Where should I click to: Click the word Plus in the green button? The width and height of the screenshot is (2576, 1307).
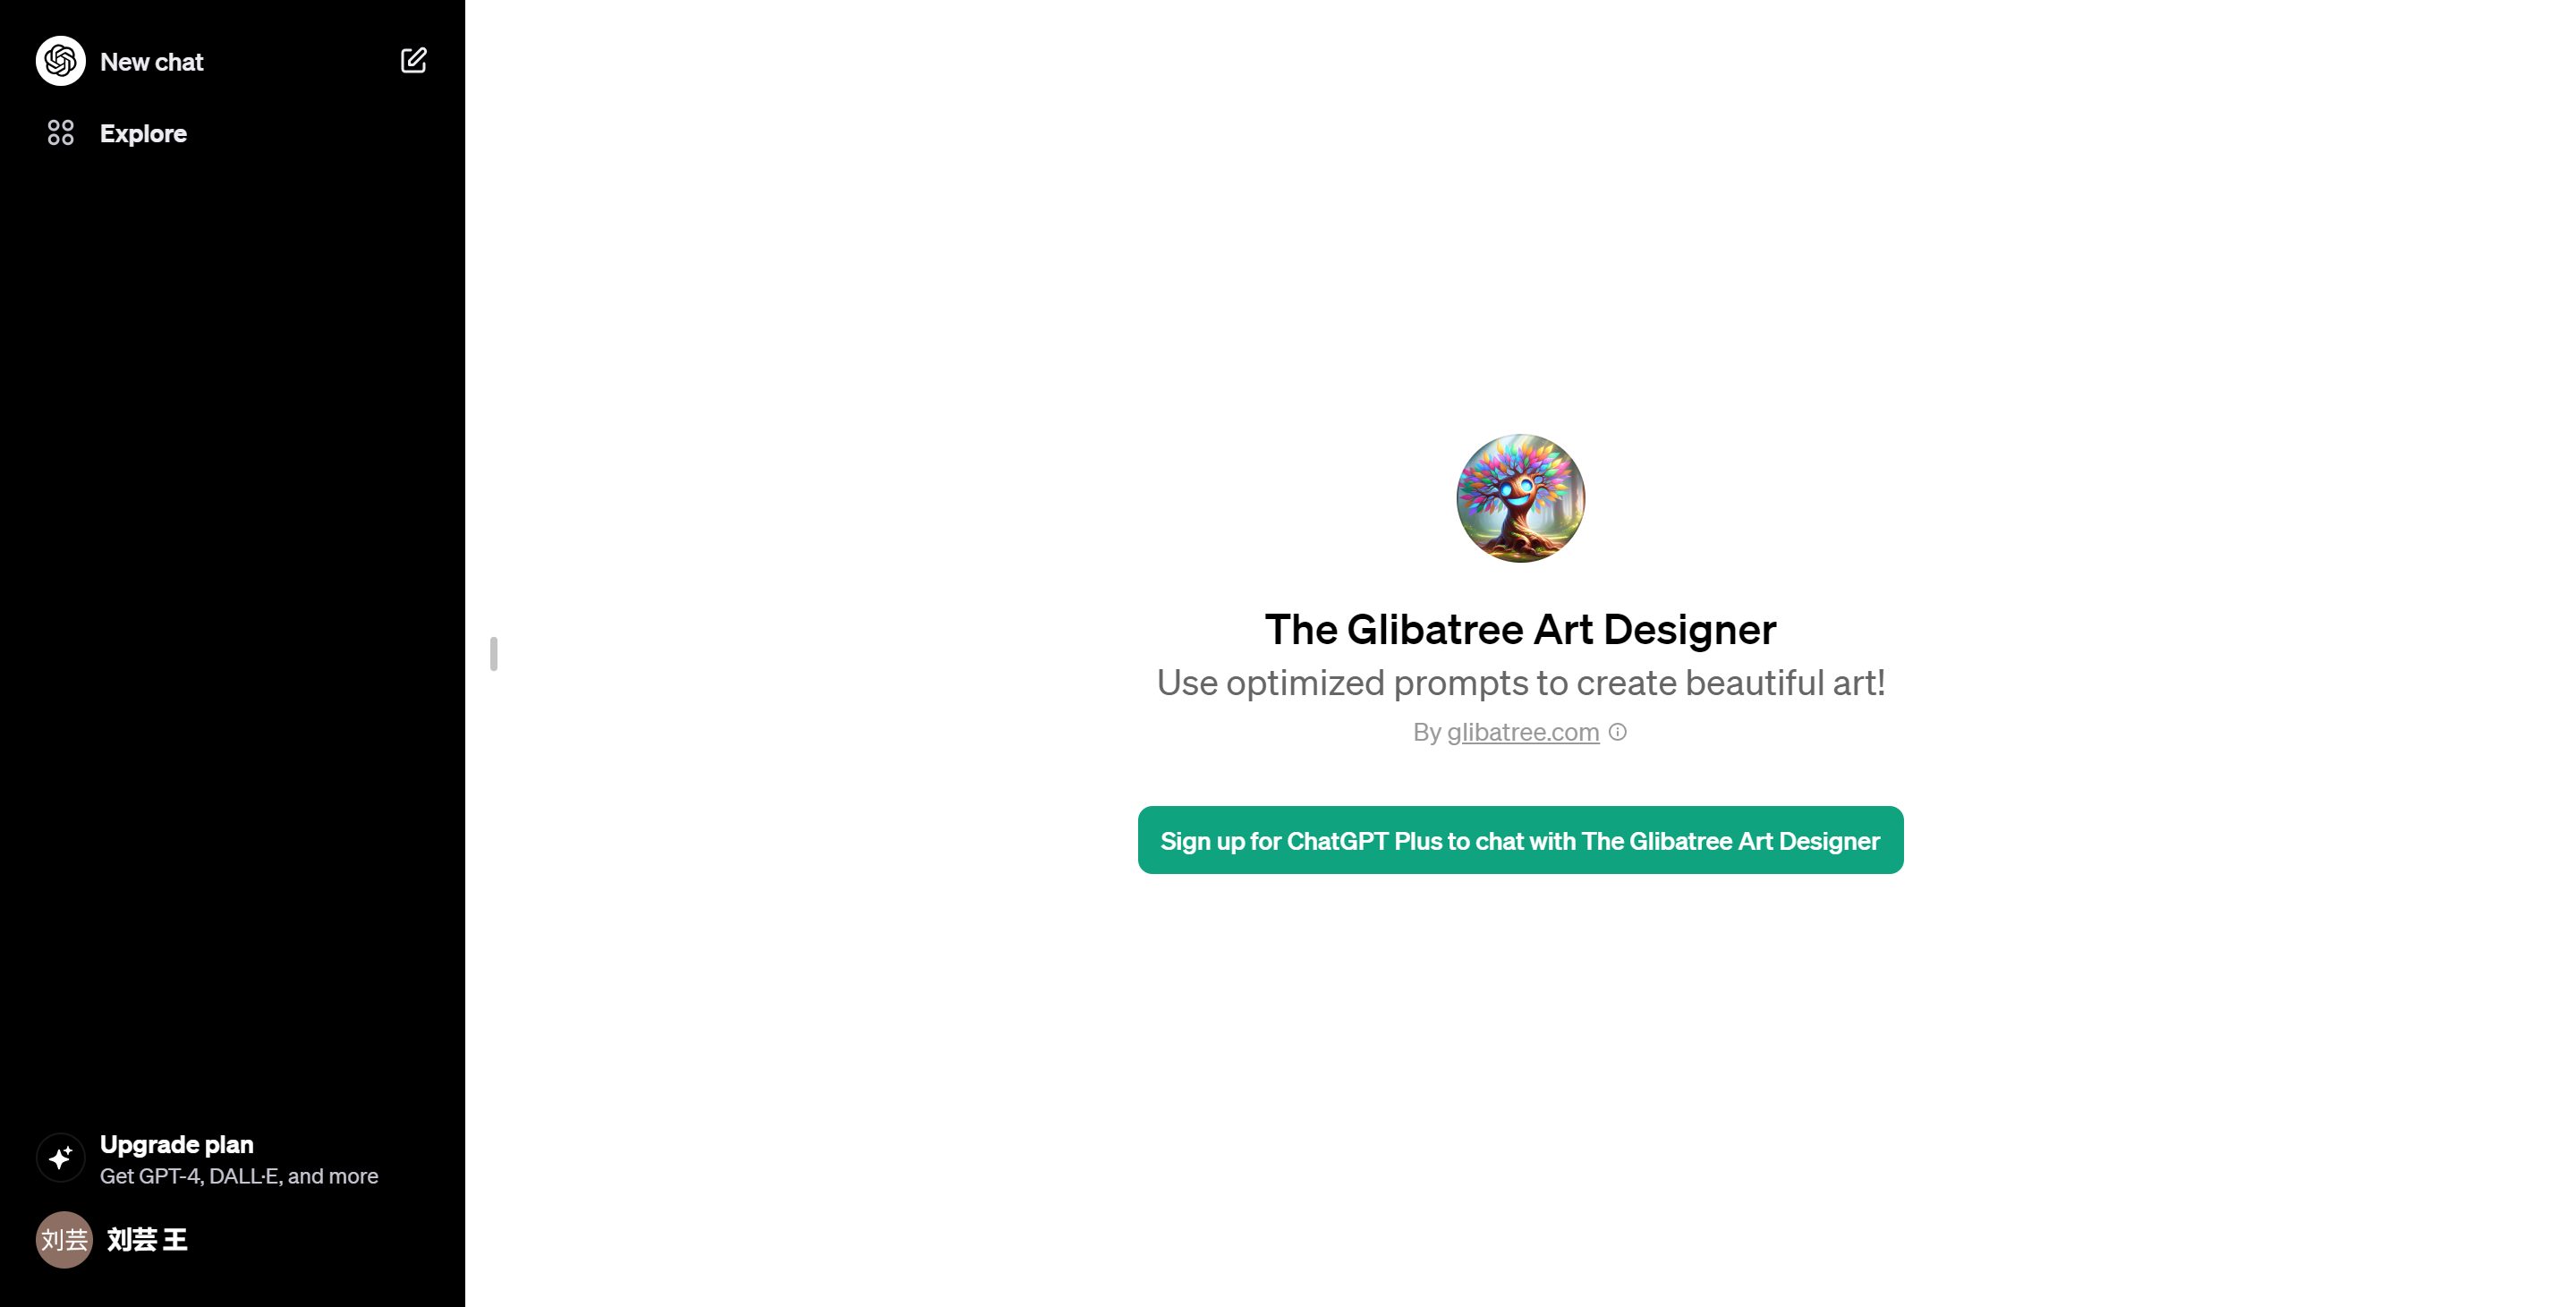point(1418,841)
